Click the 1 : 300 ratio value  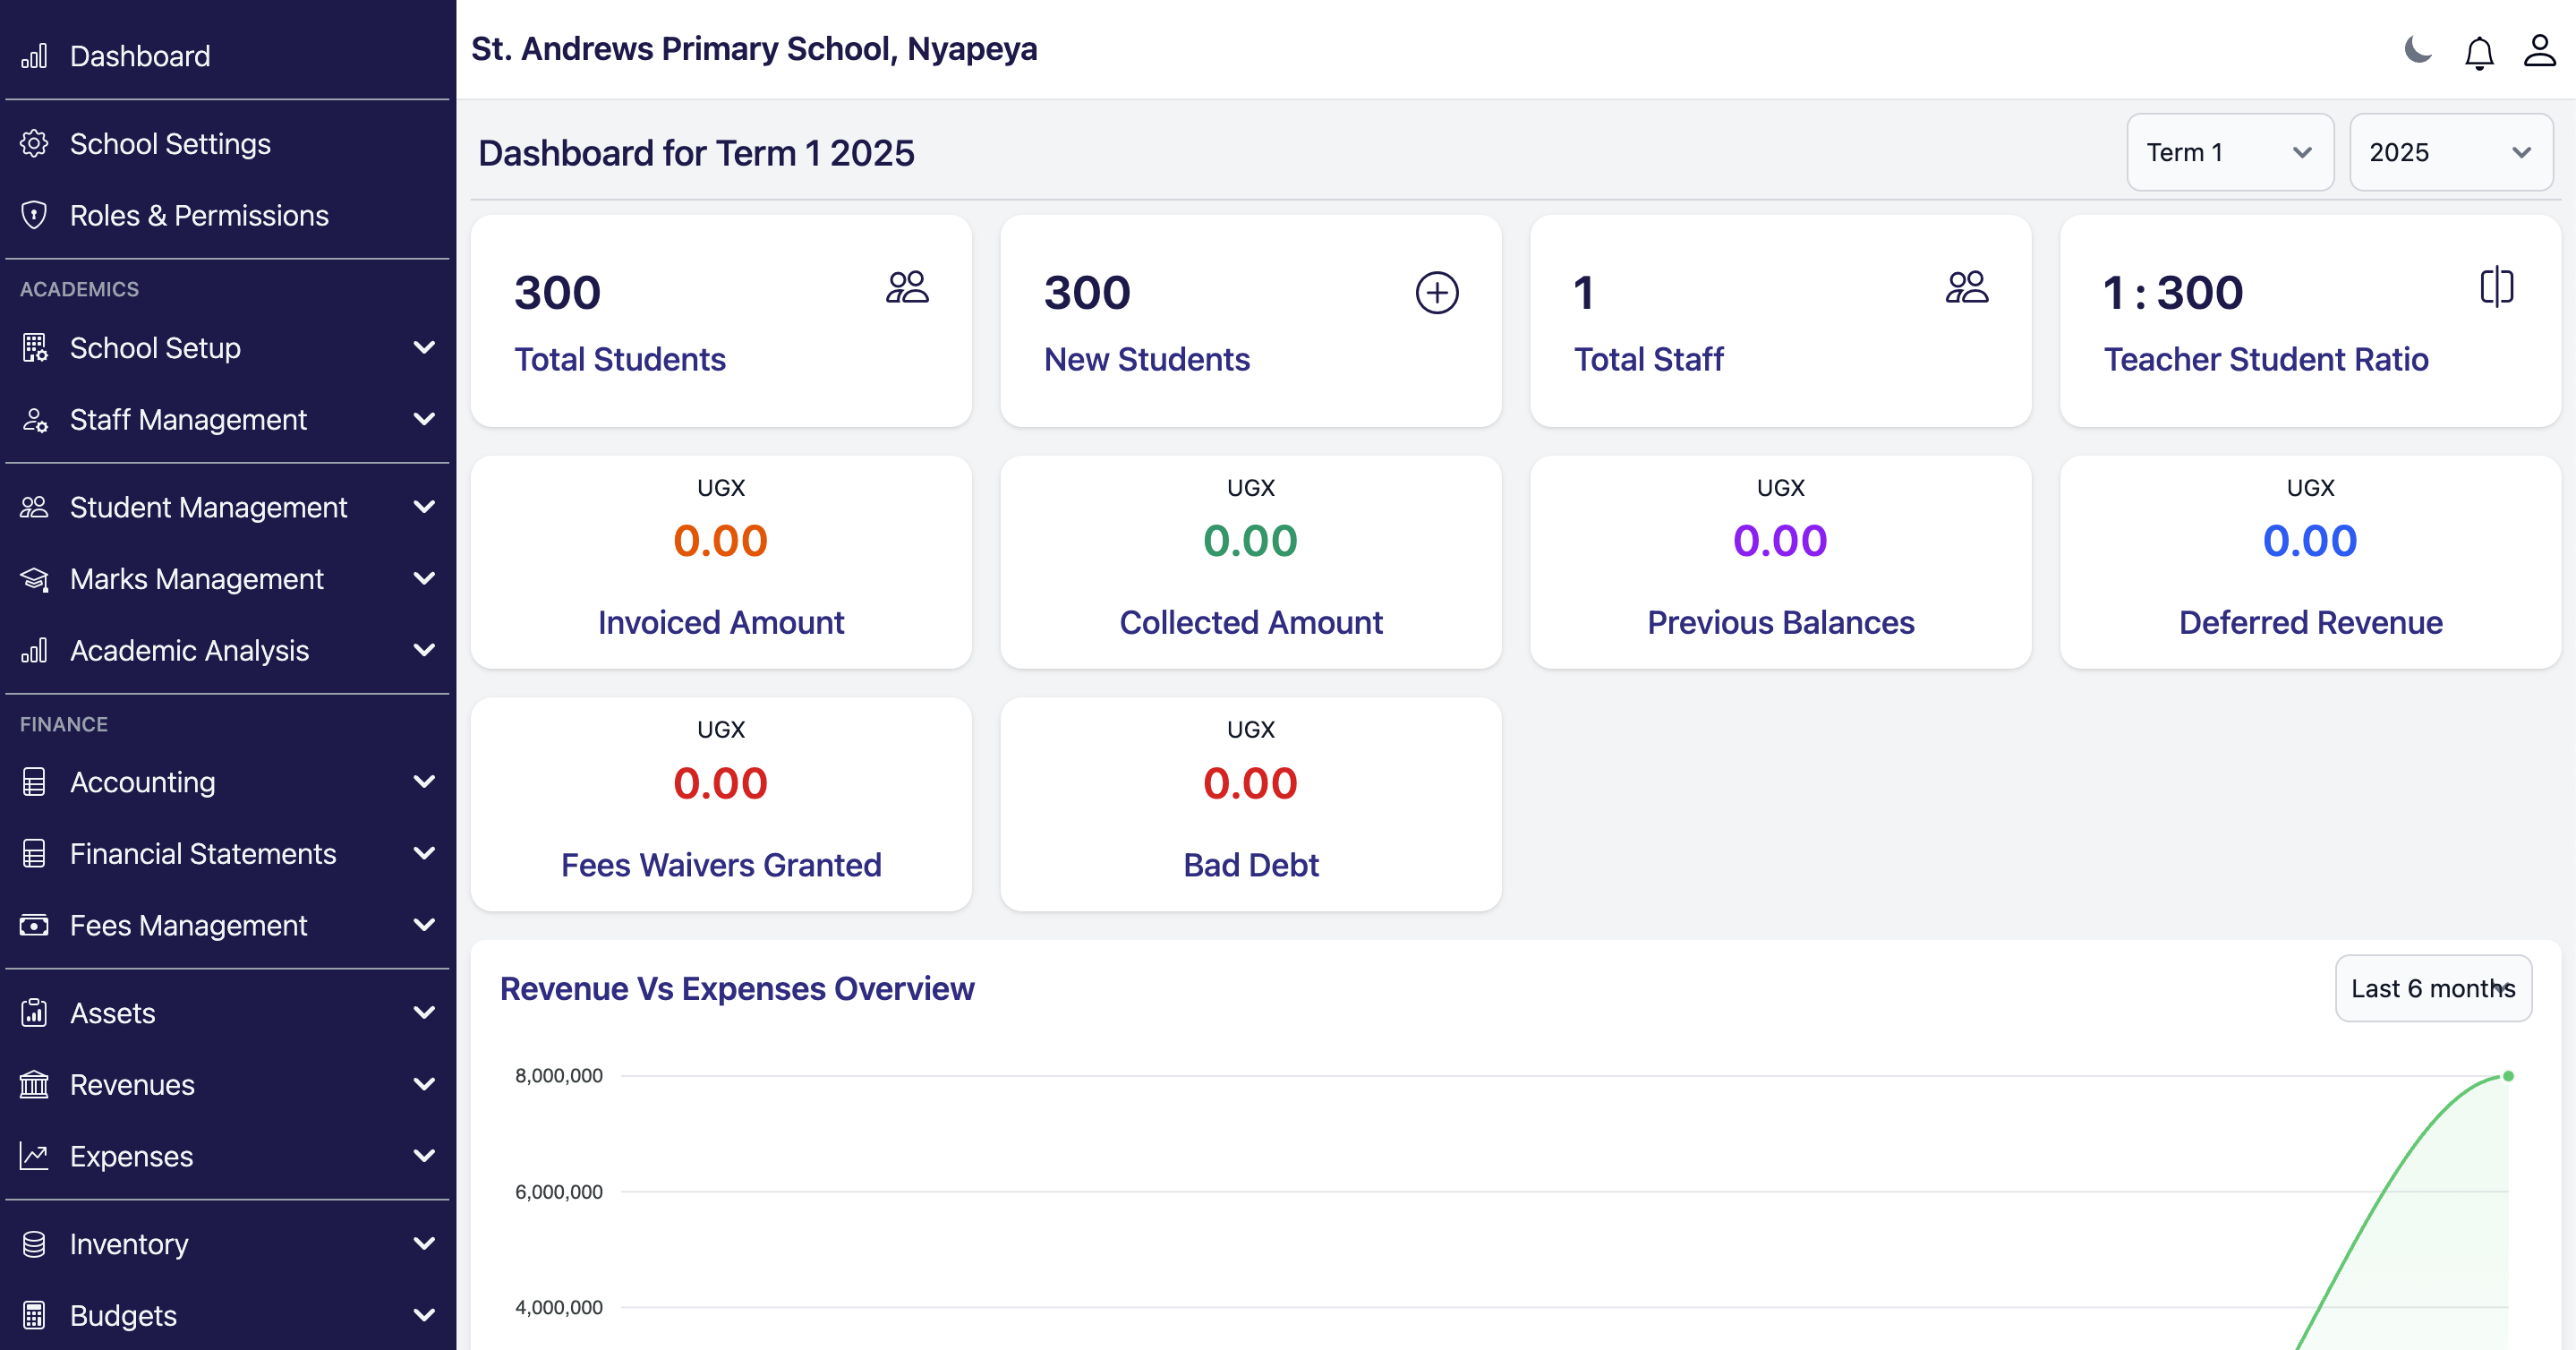2173,293
